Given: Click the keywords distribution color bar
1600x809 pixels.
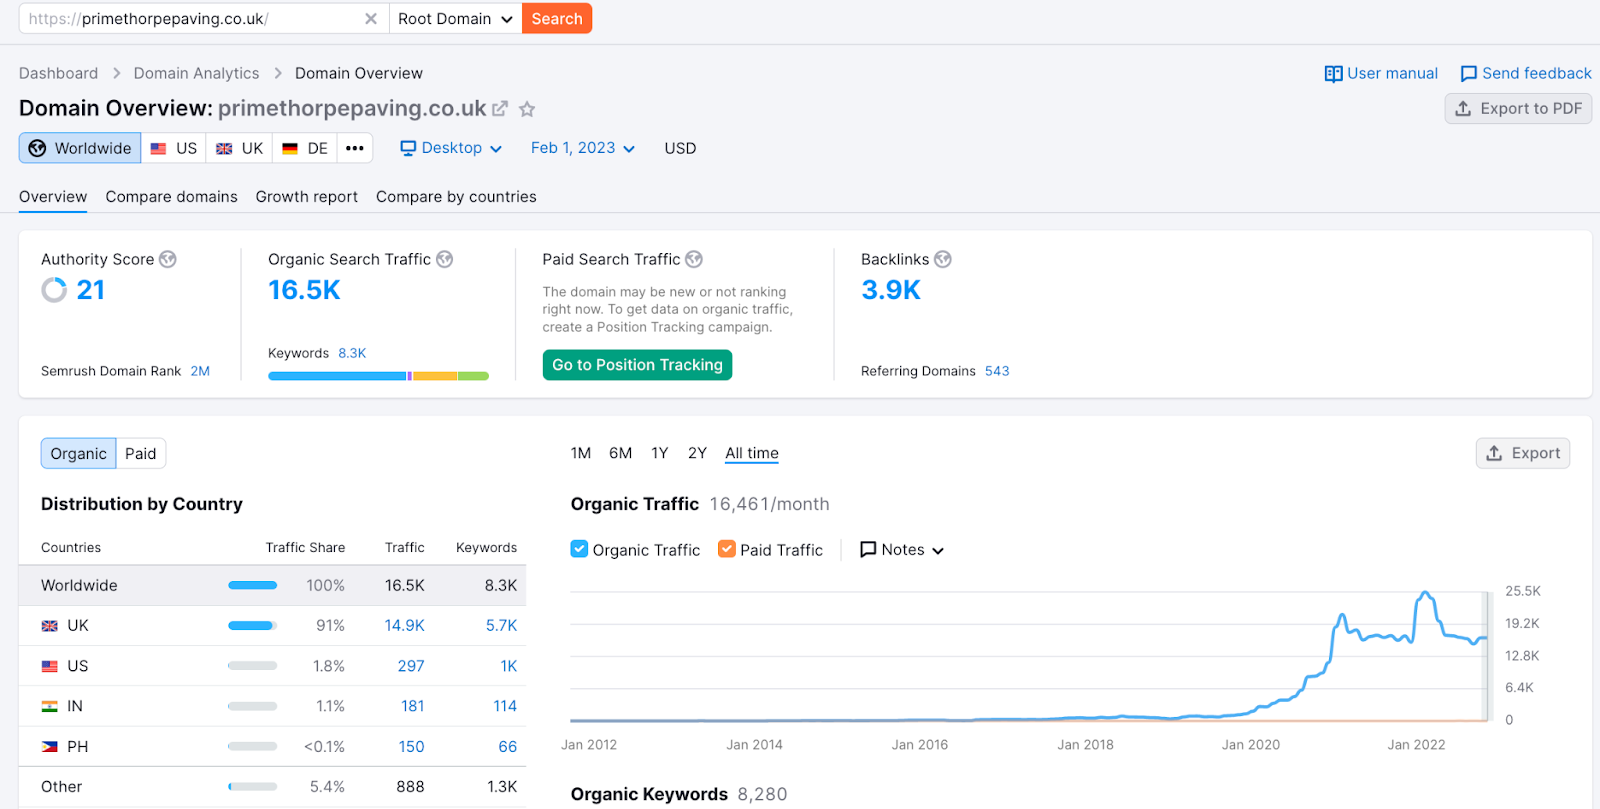Looking at the screenshot, I should [x=378, y=376].
